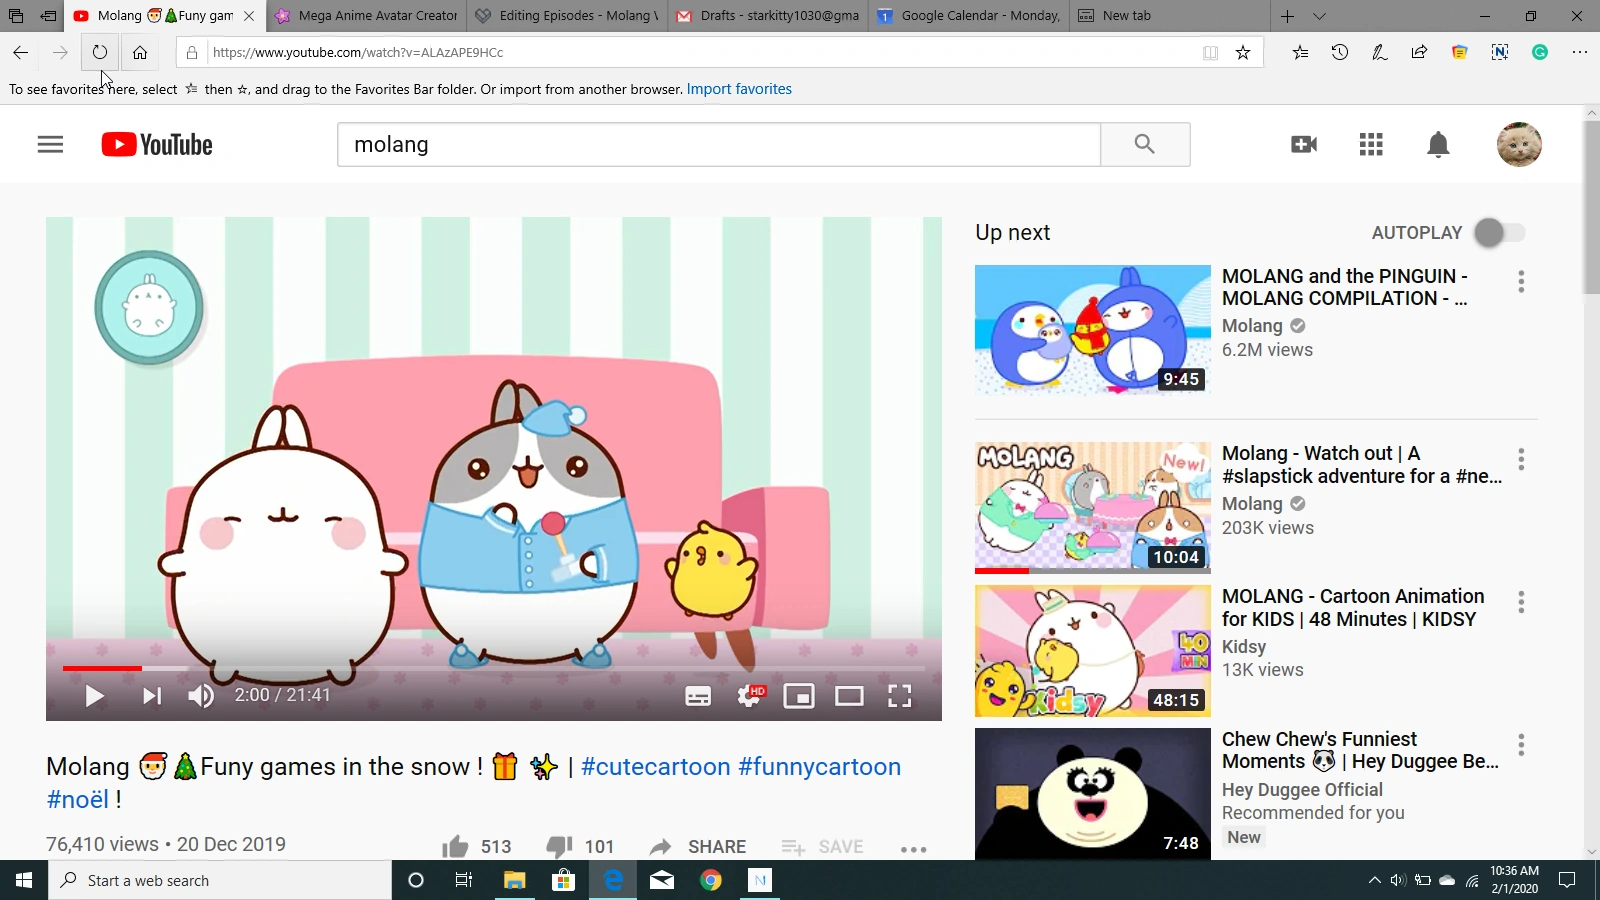Open the YouTube apps grid

1370,144
